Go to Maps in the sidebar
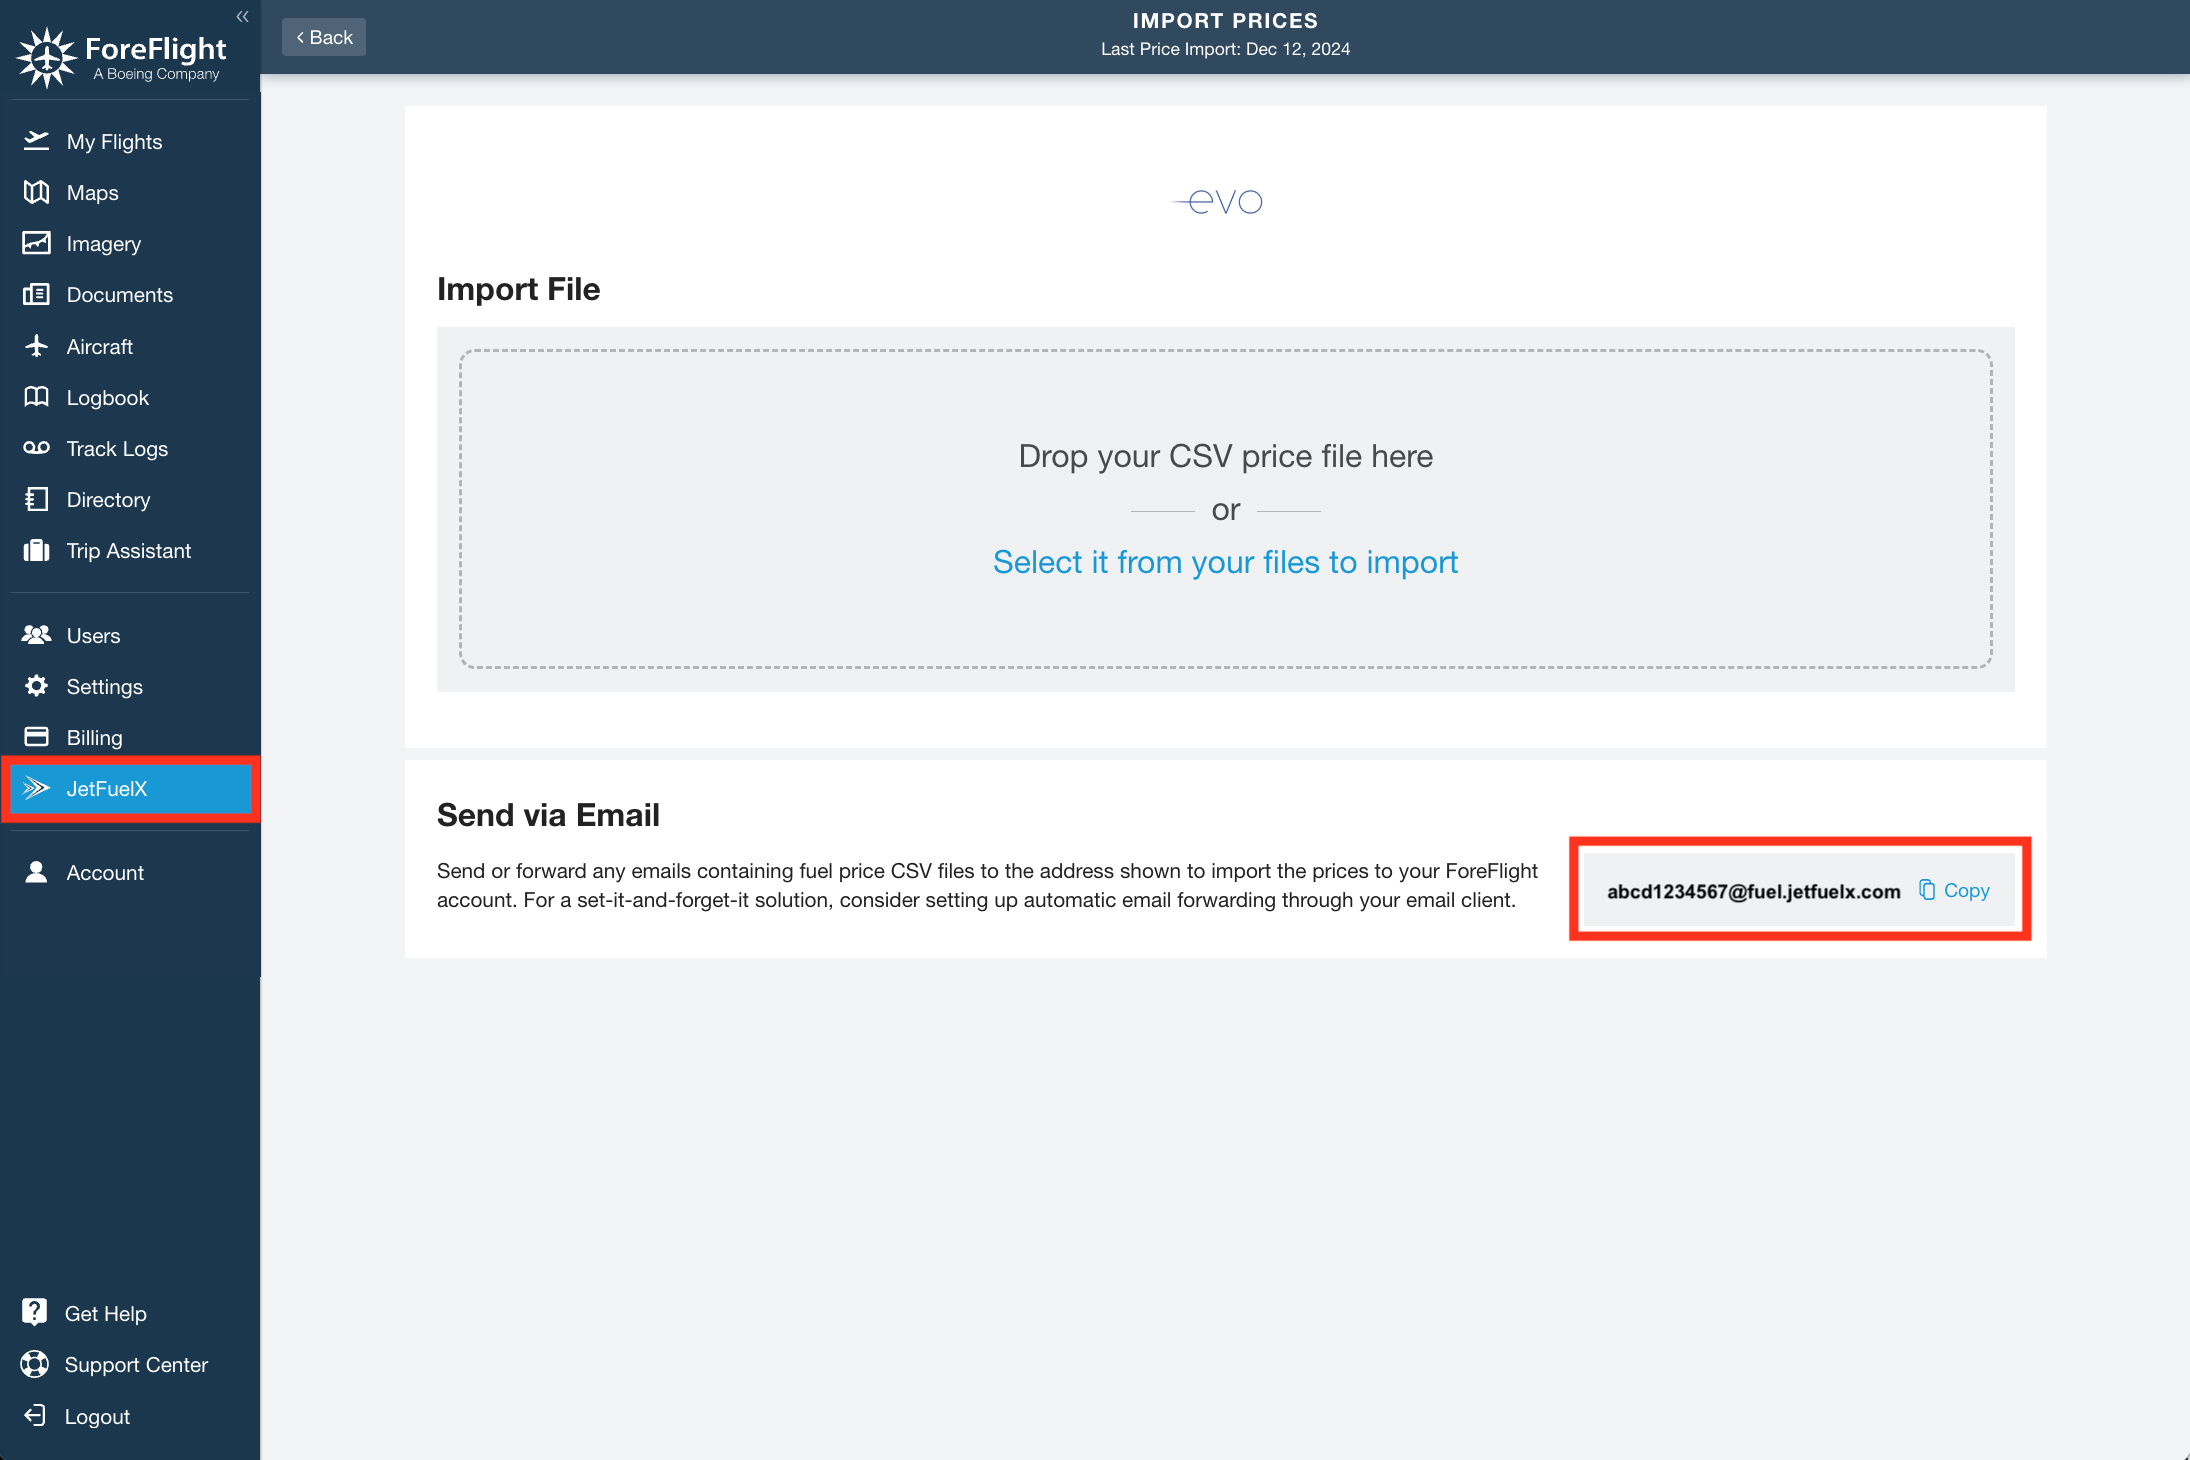The image size is (2190, 1460). [130, 192]
